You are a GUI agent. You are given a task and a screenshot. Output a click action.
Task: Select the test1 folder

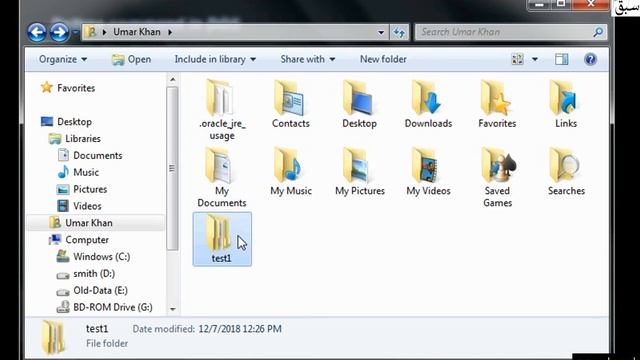[x=222, y=239]
